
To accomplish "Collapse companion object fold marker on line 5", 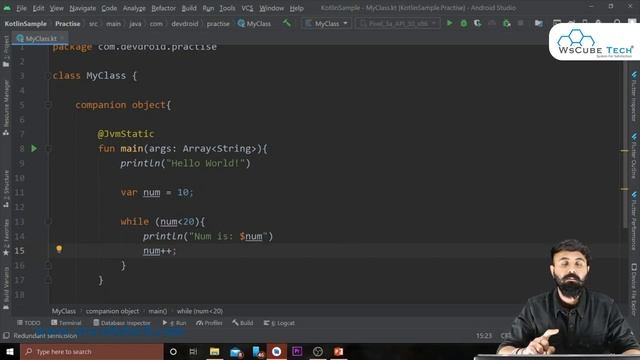I will click(x=48, y=105).
